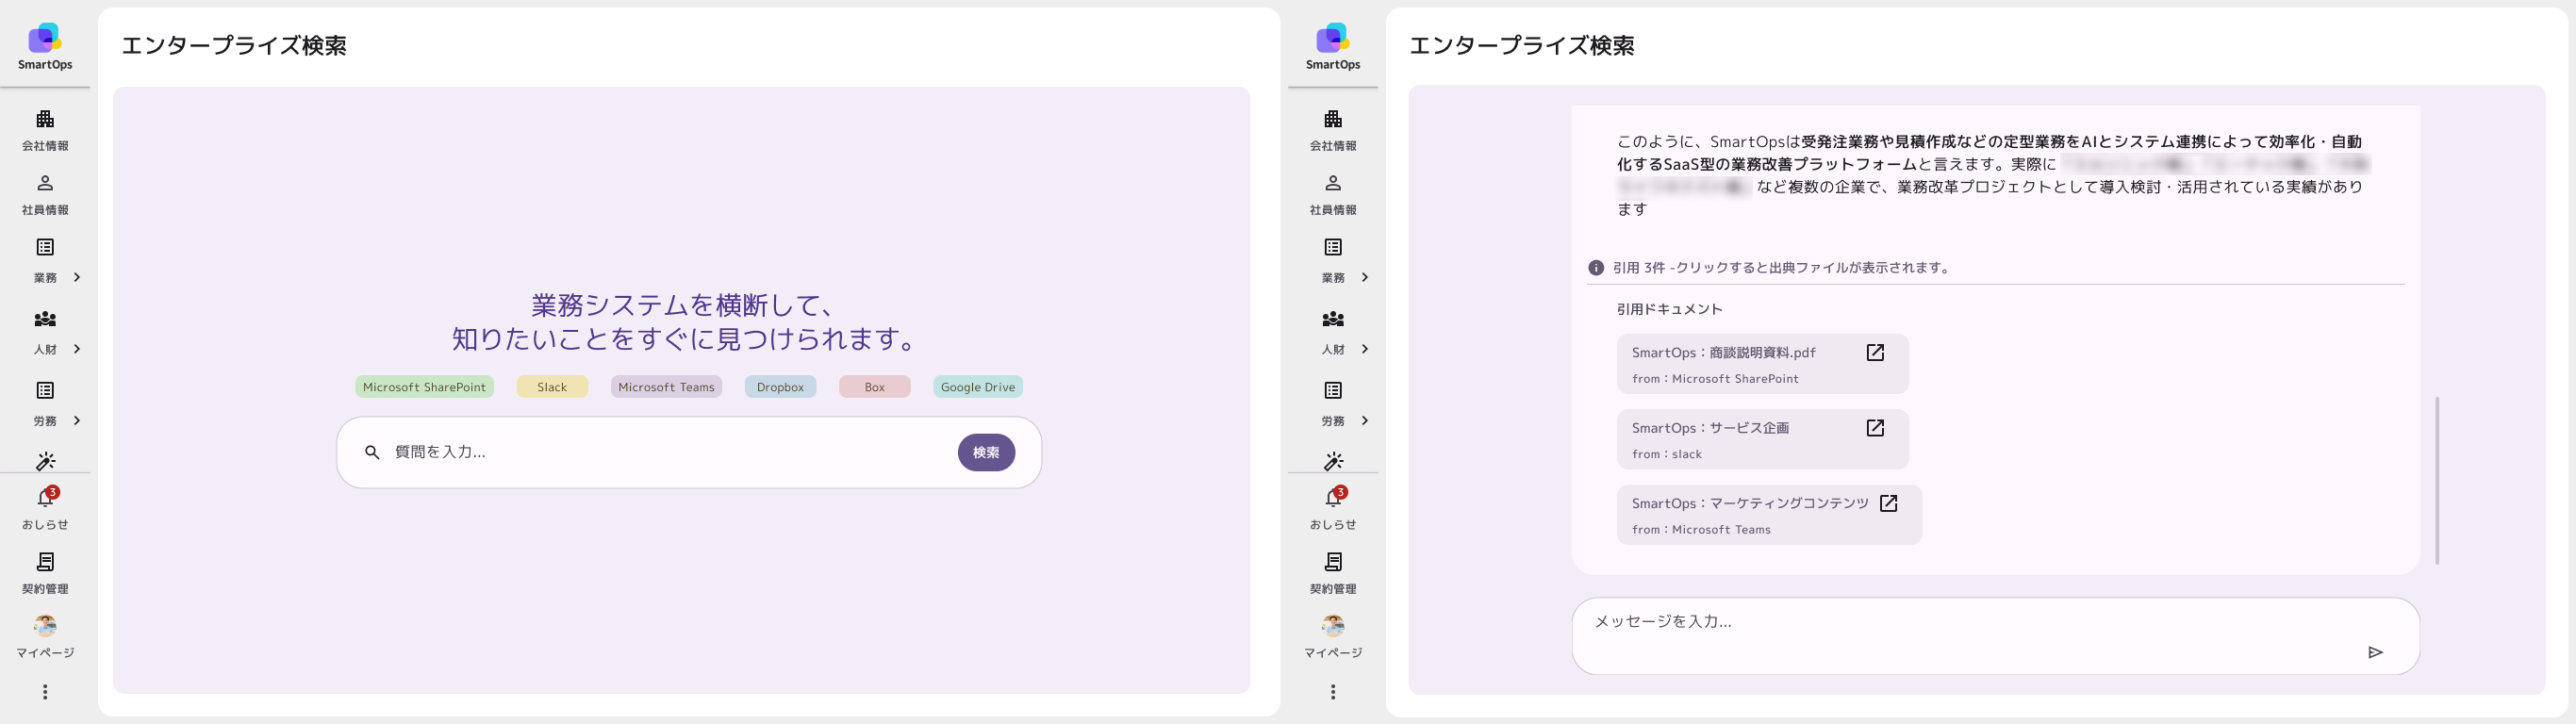Click the SmartOps logo in the right screen
This screenshot has width=2576, height=724.
tap(1333, 47)
